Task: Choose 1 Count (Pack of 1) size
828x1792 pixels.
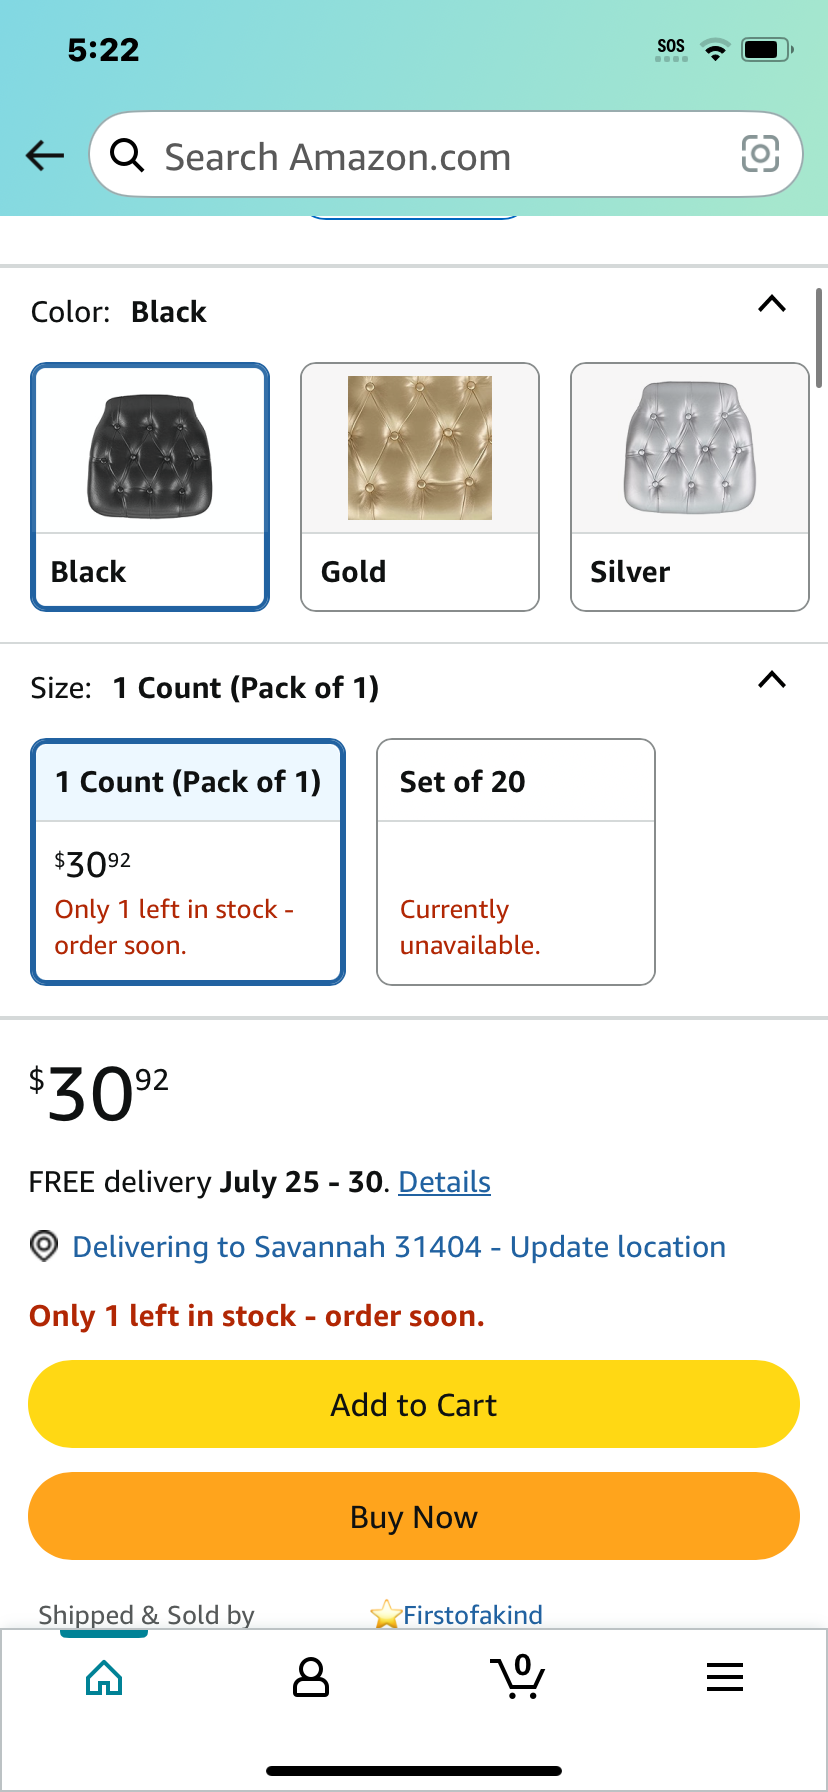Action: point(188,862)
